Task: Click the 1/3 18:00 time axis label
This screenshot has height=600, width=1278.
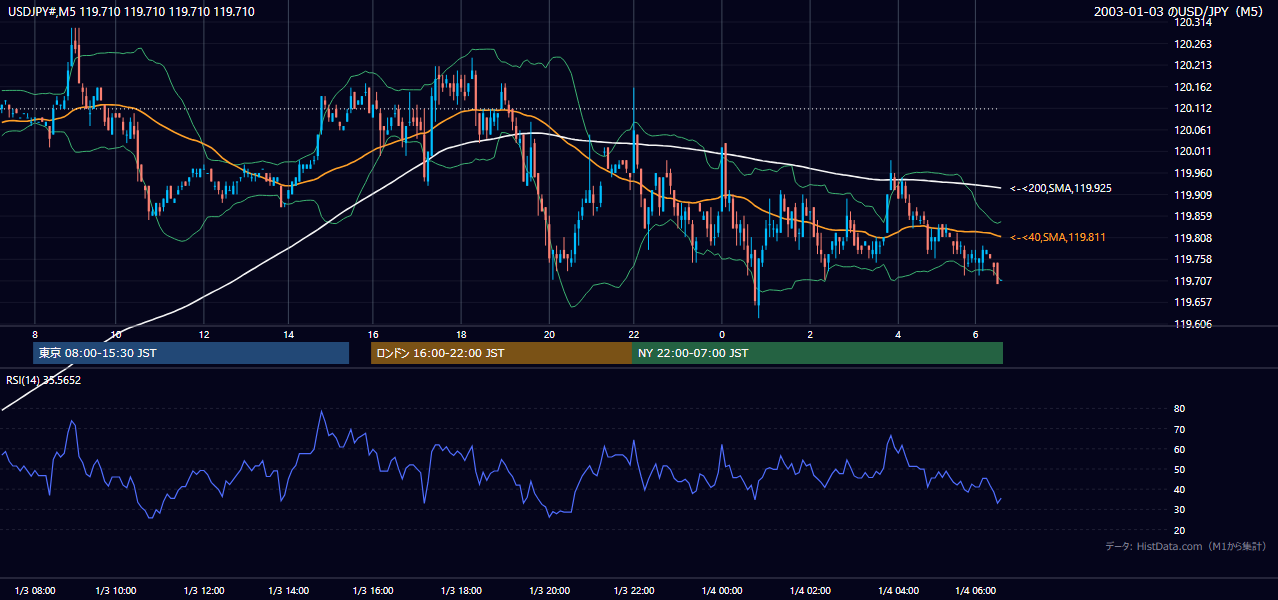Action: (x=461, y=591)
